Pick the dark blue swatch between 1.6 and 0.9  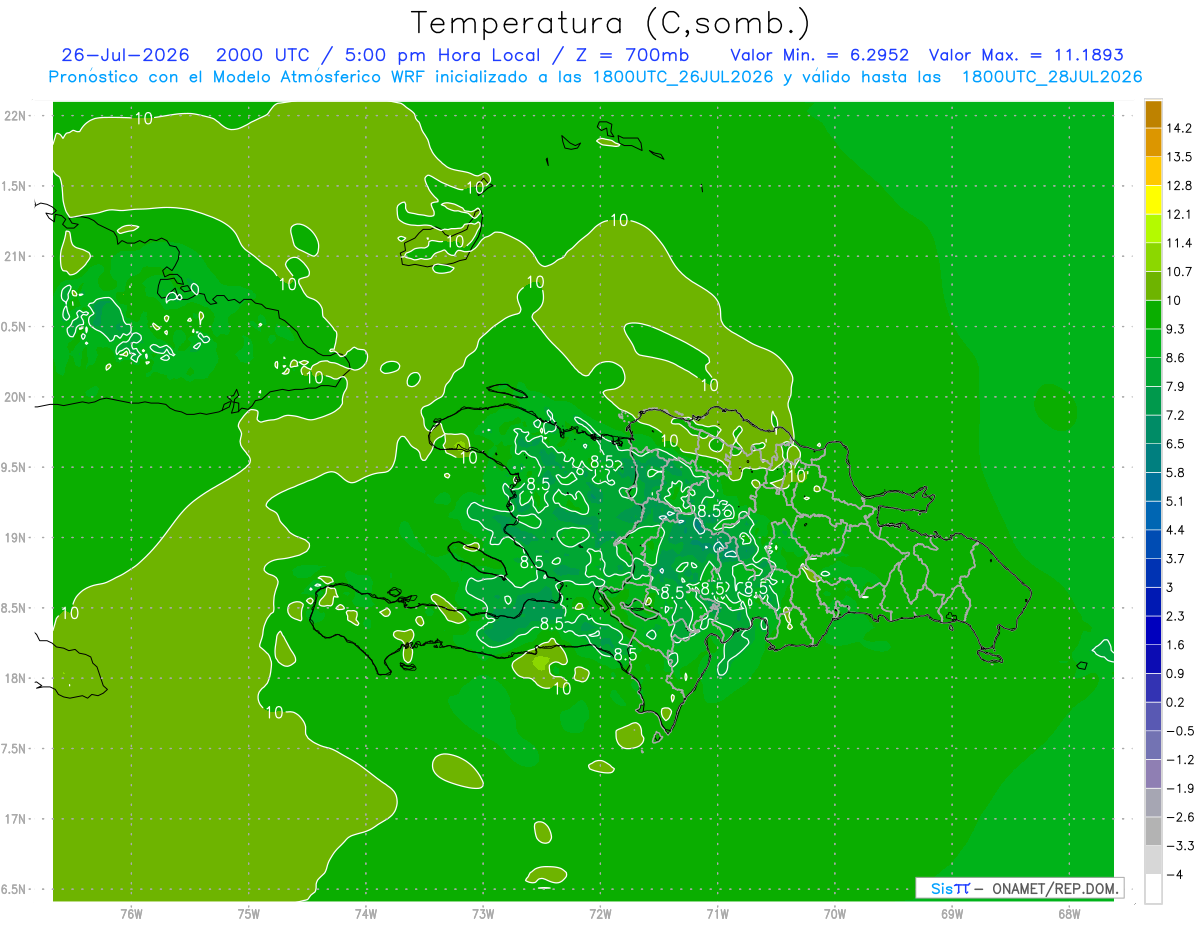(1153, 659)
